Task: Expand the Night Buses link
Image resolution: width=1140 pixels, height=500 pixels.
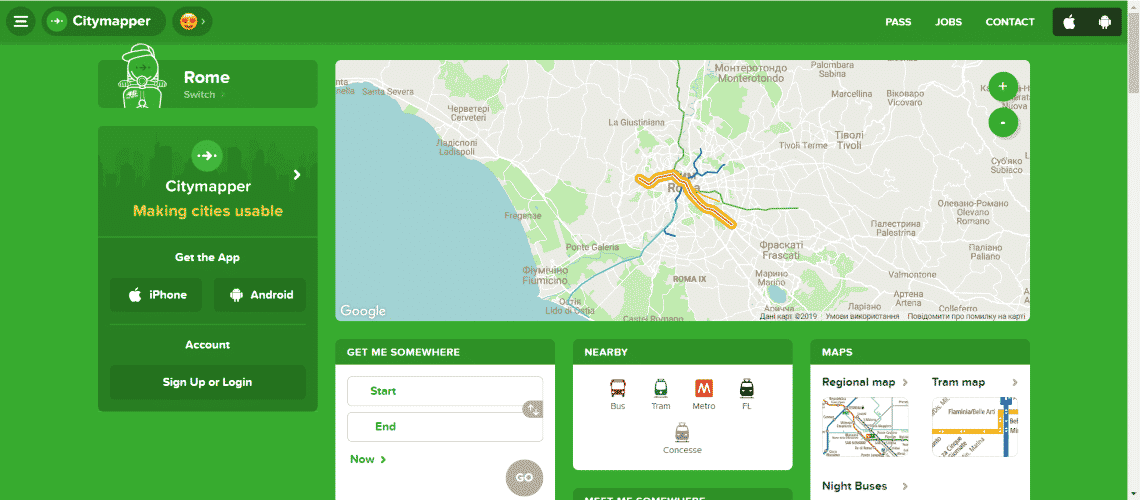Action: click(865, 486)
